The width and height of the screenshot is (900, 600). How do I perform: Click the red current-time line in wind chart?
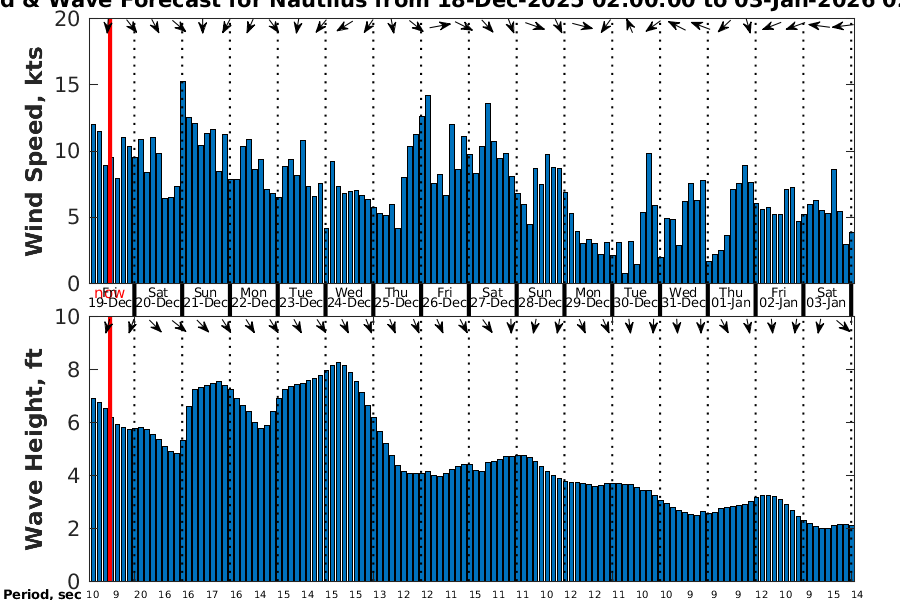point(109,150)
